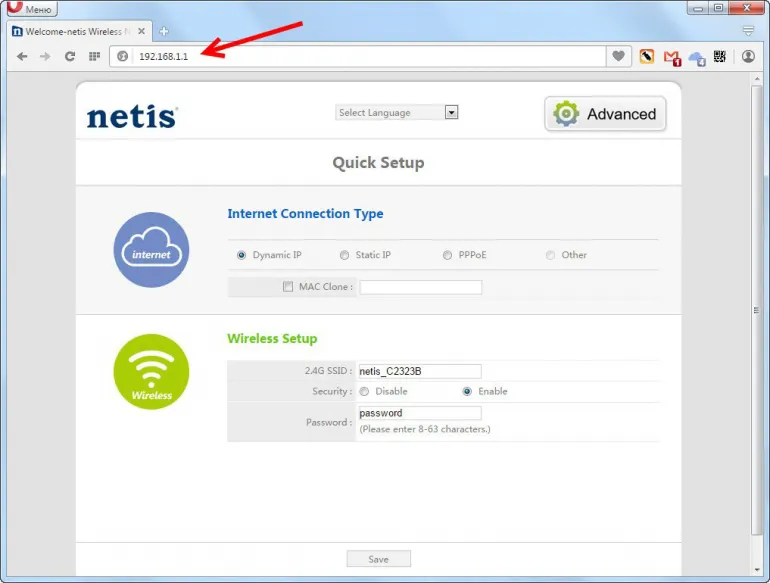770x583 pixels.
Task: Open the Speed Dial grid icon
Action: point(95,57)
